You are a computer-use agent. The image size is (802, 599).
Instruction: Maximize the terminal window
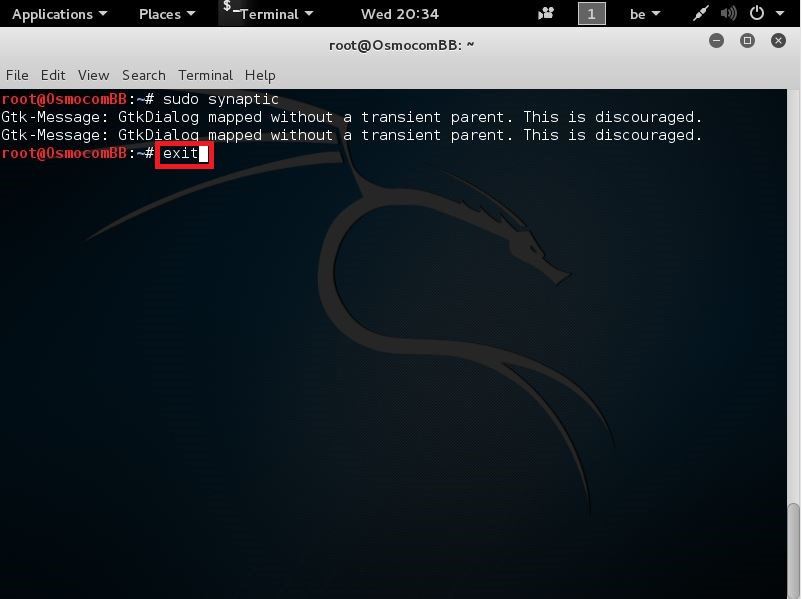click(747, 41)
